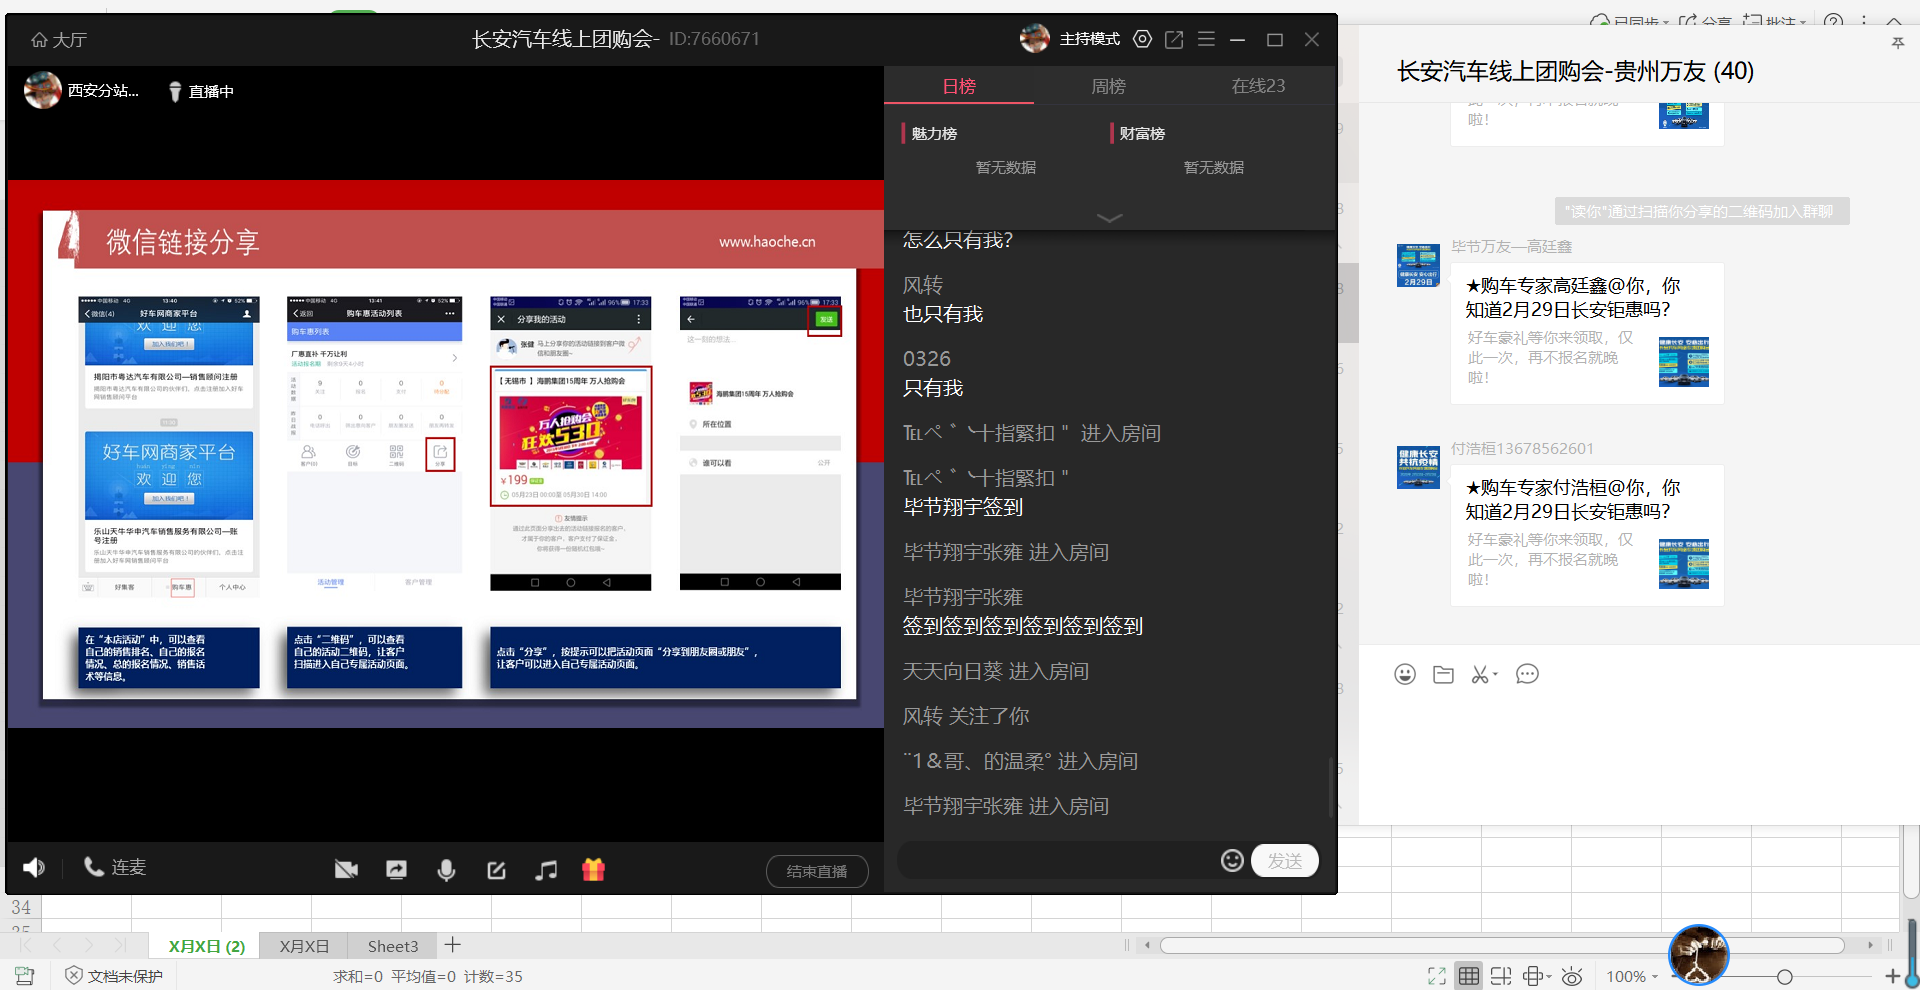The height and width of the screenshot is (990, 1920).
Task: Select row 34 header in spreadsheet
Action: (21, 907)
